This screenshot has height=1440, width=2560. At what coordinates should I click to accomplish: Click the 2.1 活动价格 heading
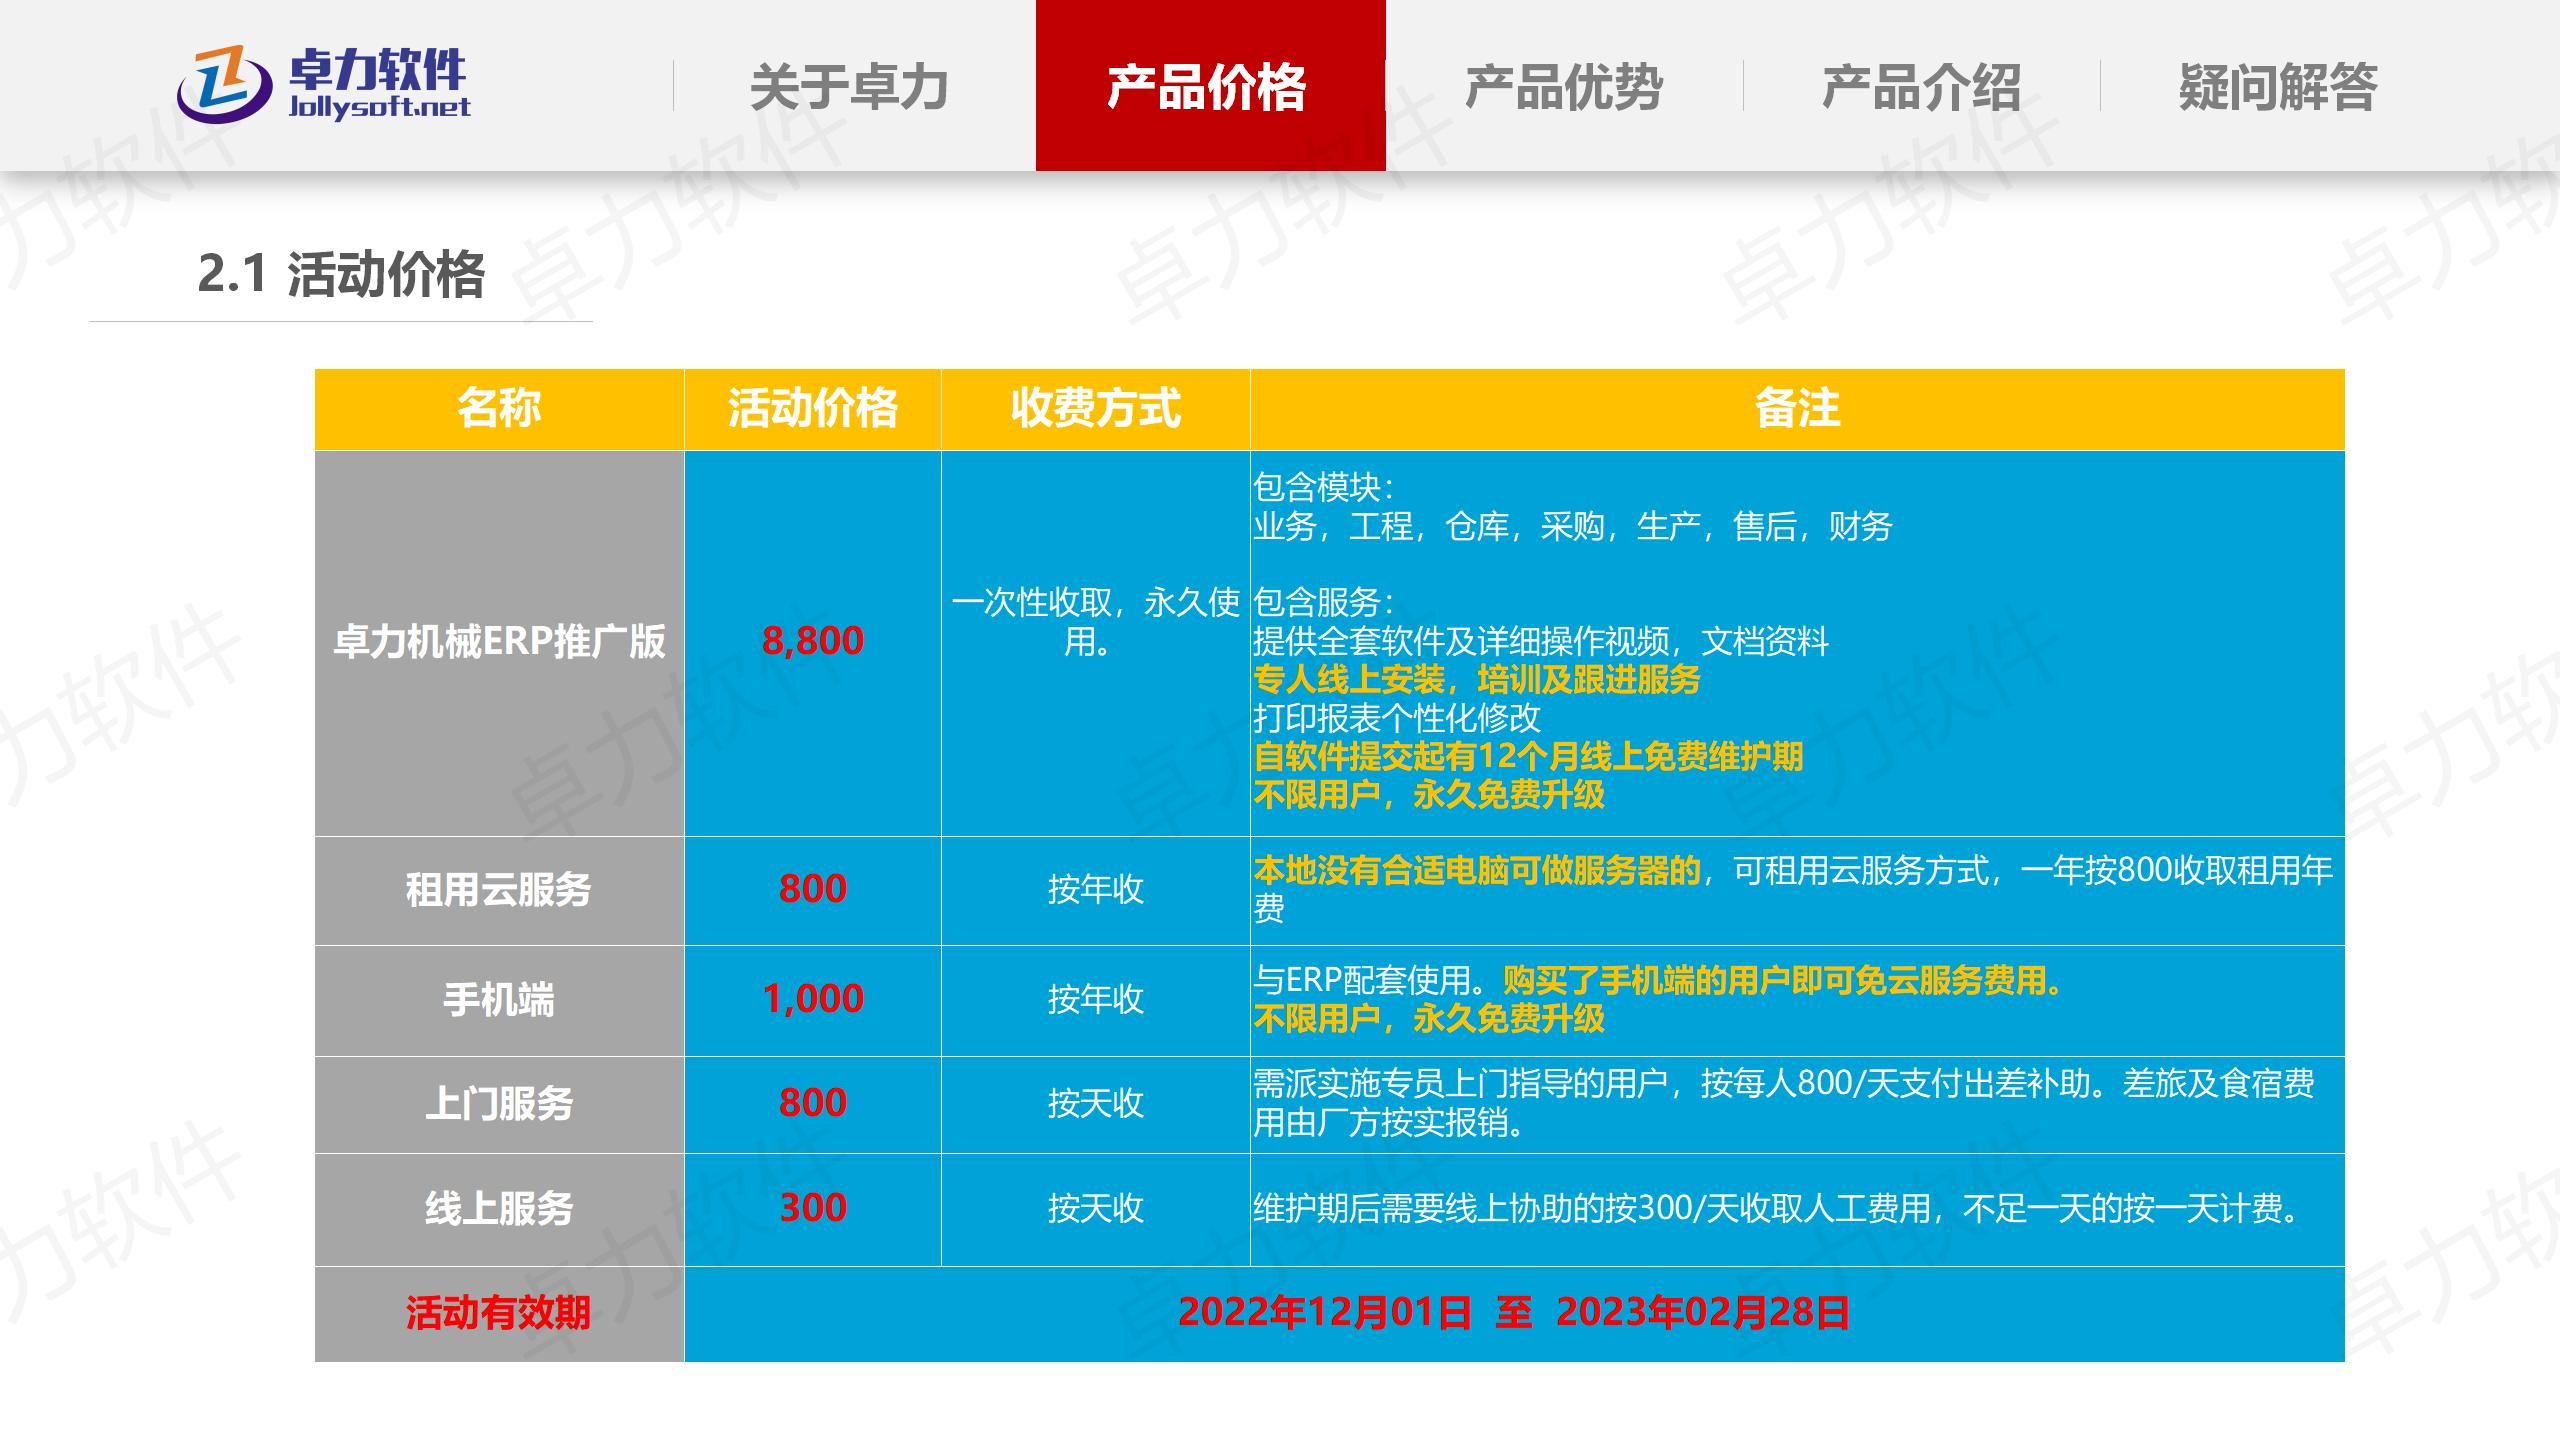coord(341,274)
